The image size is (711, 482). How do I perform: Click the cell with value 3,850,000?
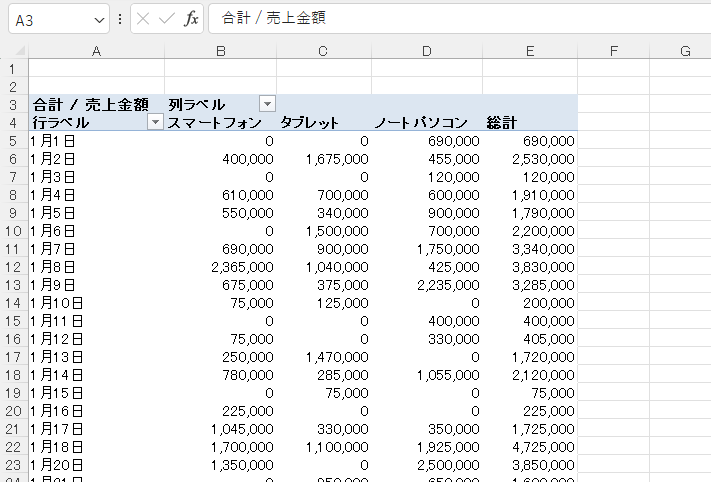530,465
